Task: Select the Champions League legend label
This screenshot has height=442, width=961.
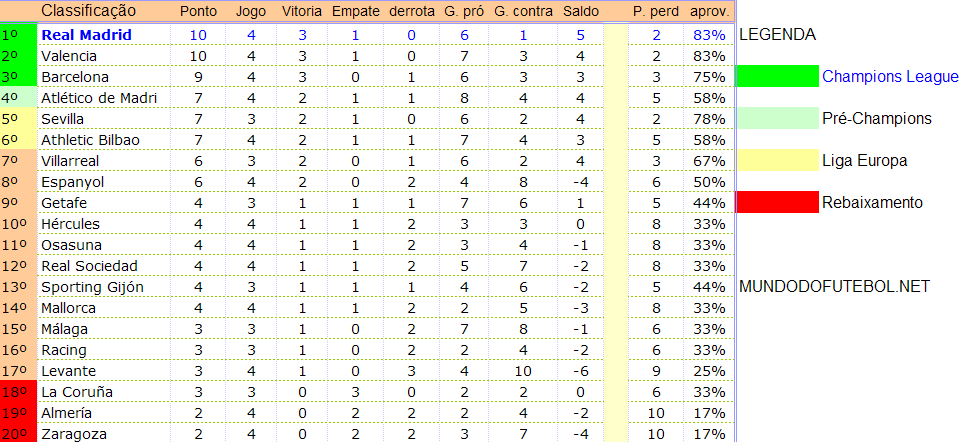Action: [890, 77]
